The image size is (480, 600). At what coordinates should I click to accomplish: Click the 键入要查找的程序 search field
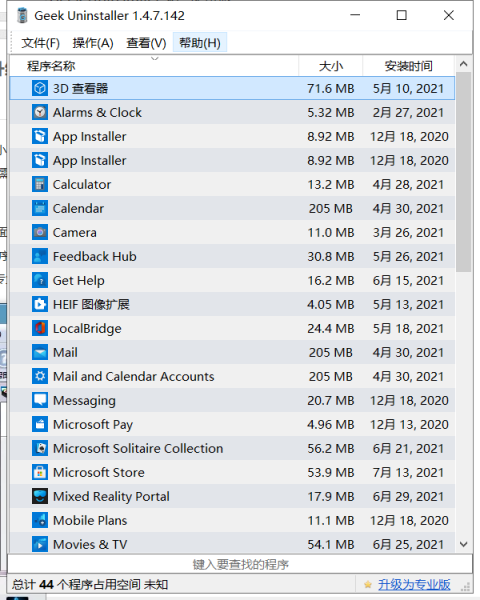240,564
